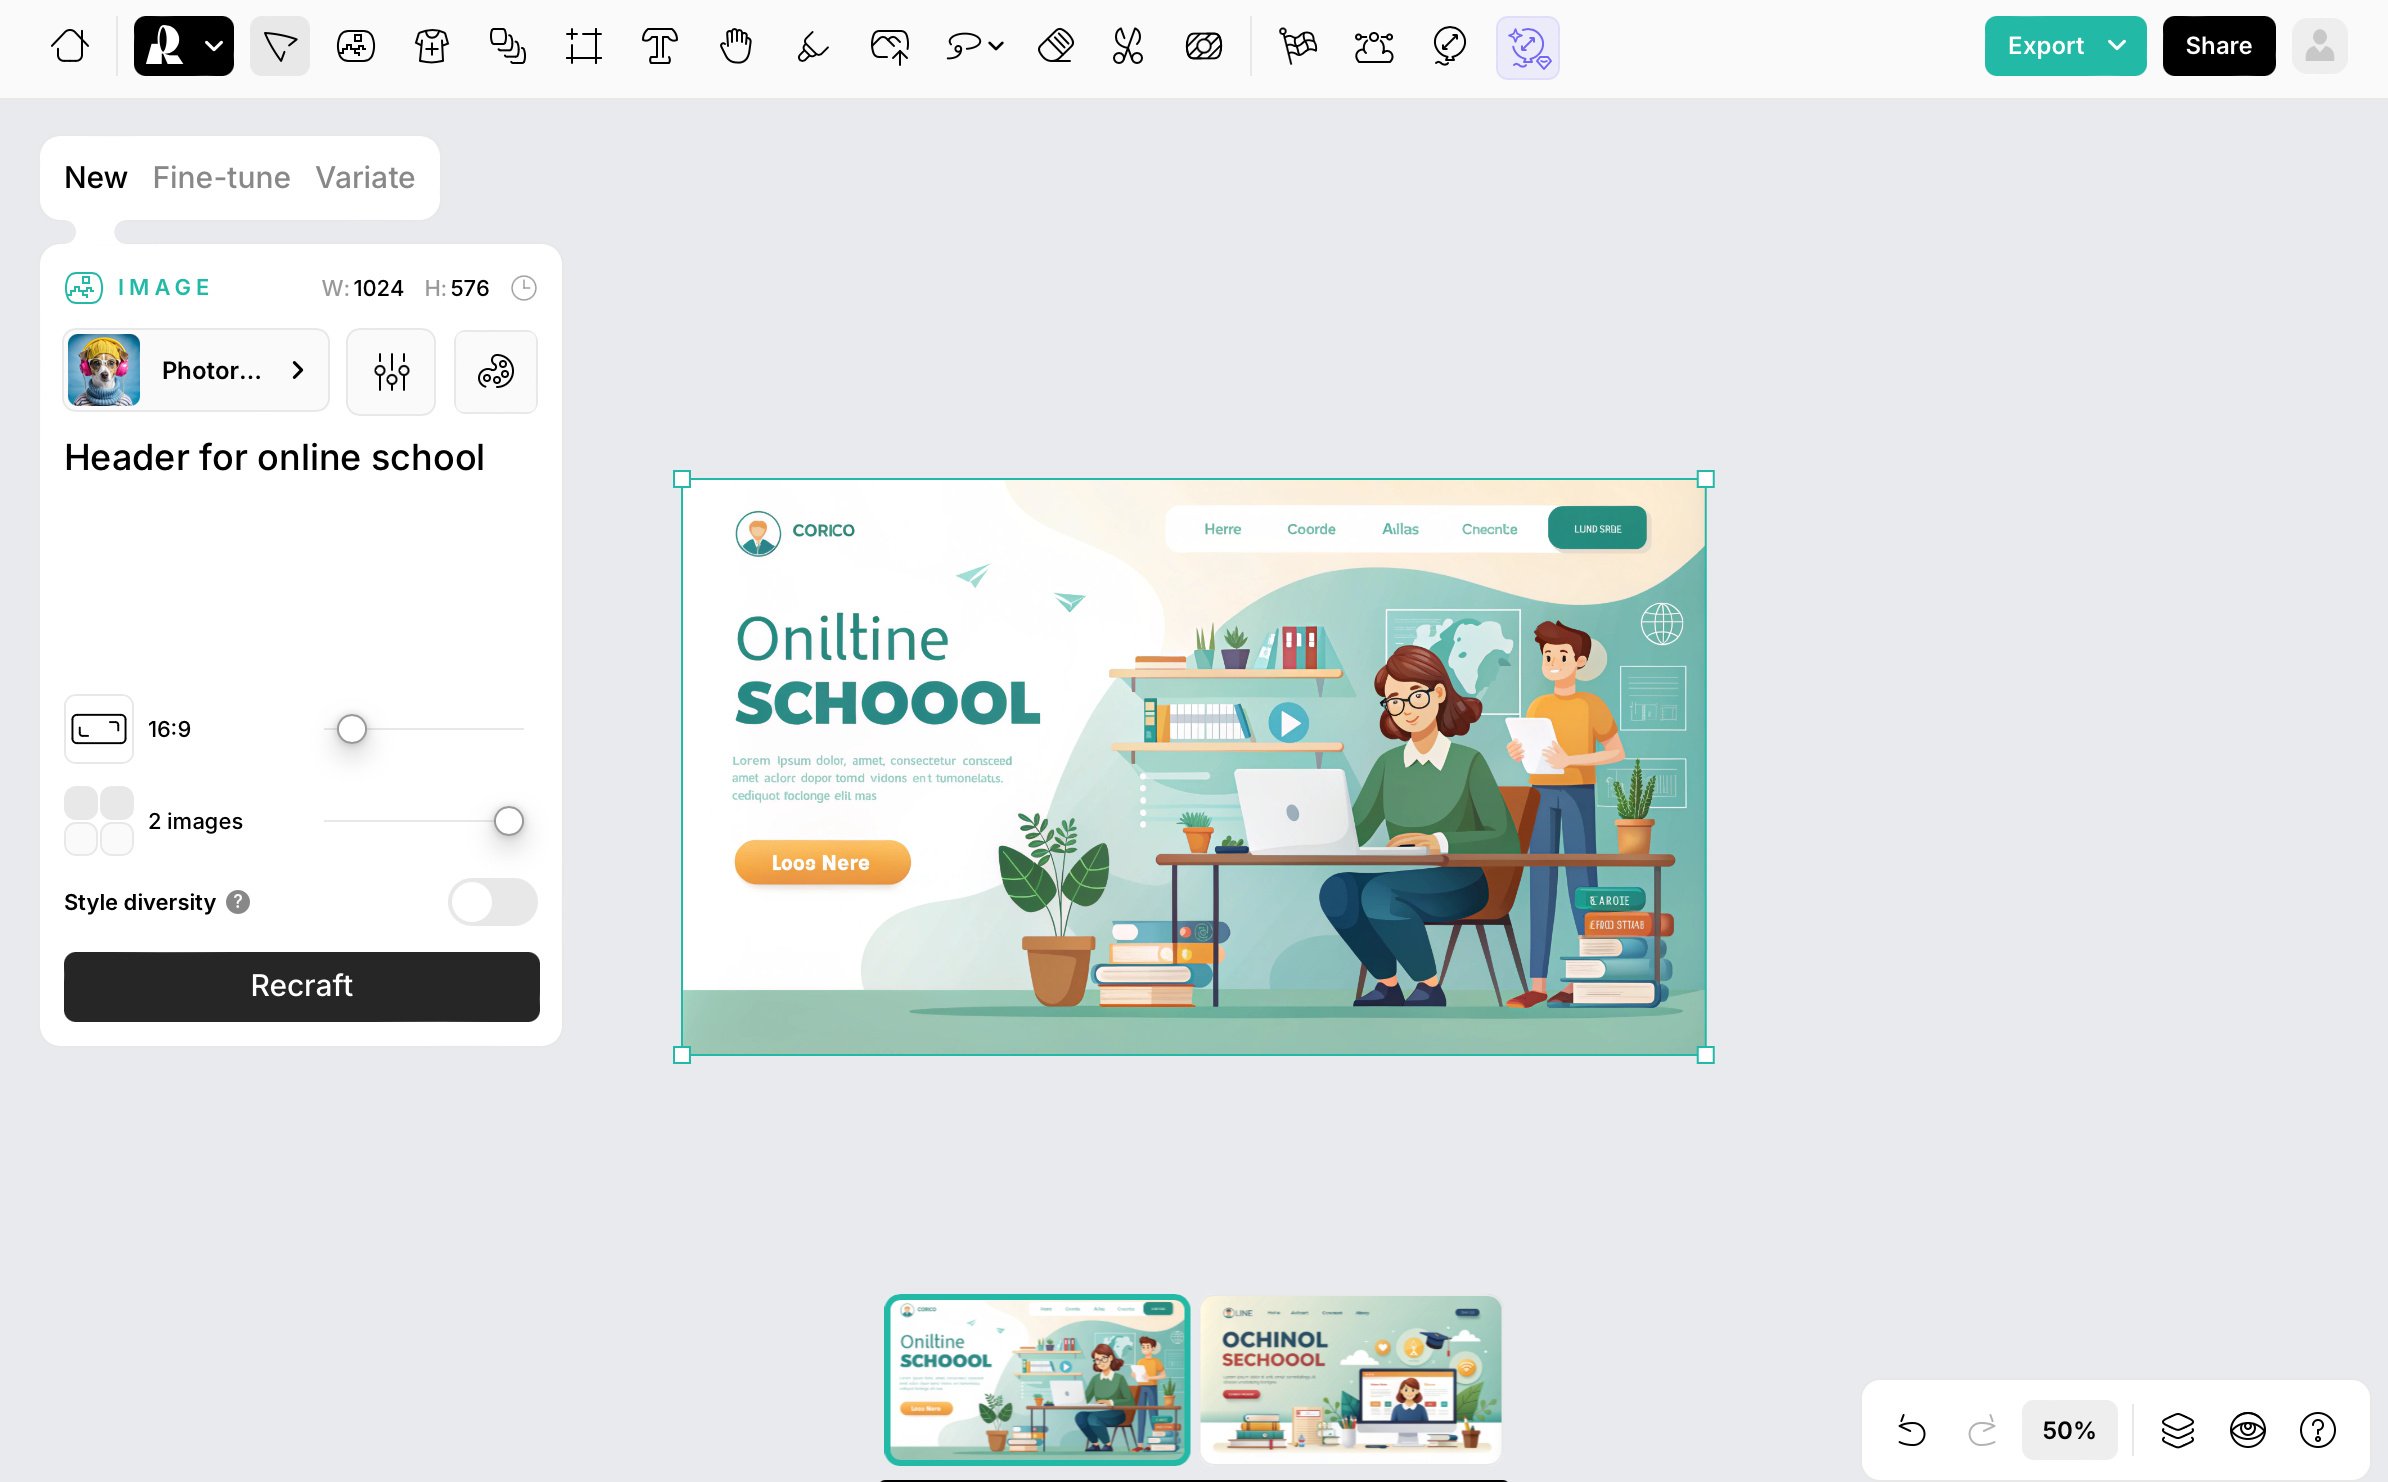
Task: Edit the 'Header for online school' prompt
Action: pyautogui.click(x=274, y=458)
